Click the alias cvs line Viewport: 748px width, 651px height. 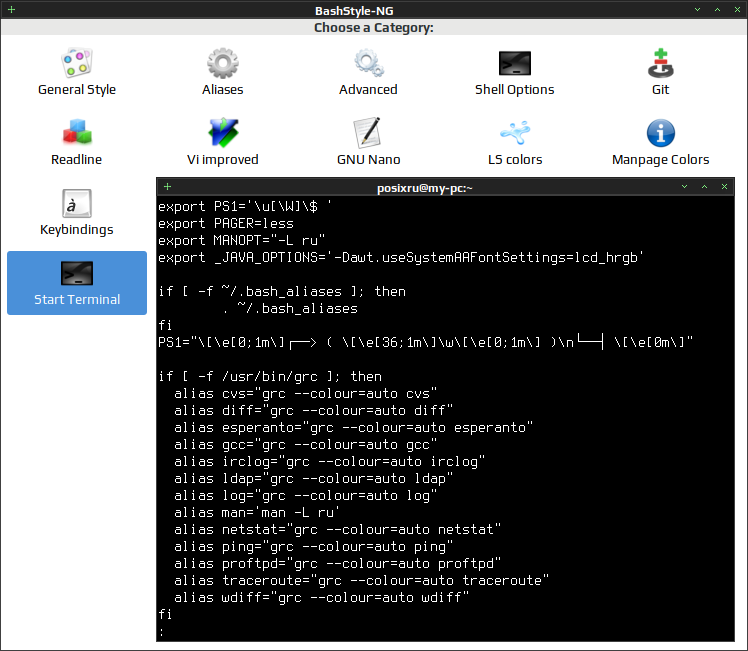(x=305, y=394)
